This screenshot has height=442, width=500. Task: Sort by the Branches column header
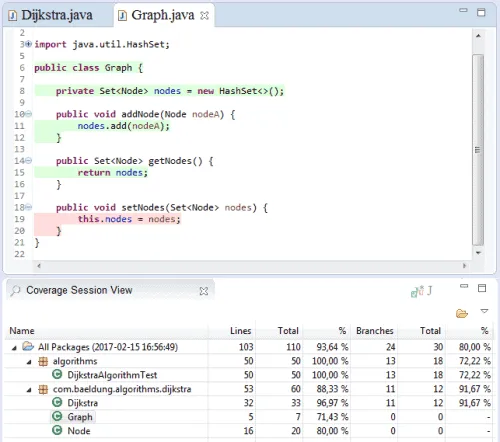coord(375,331)
